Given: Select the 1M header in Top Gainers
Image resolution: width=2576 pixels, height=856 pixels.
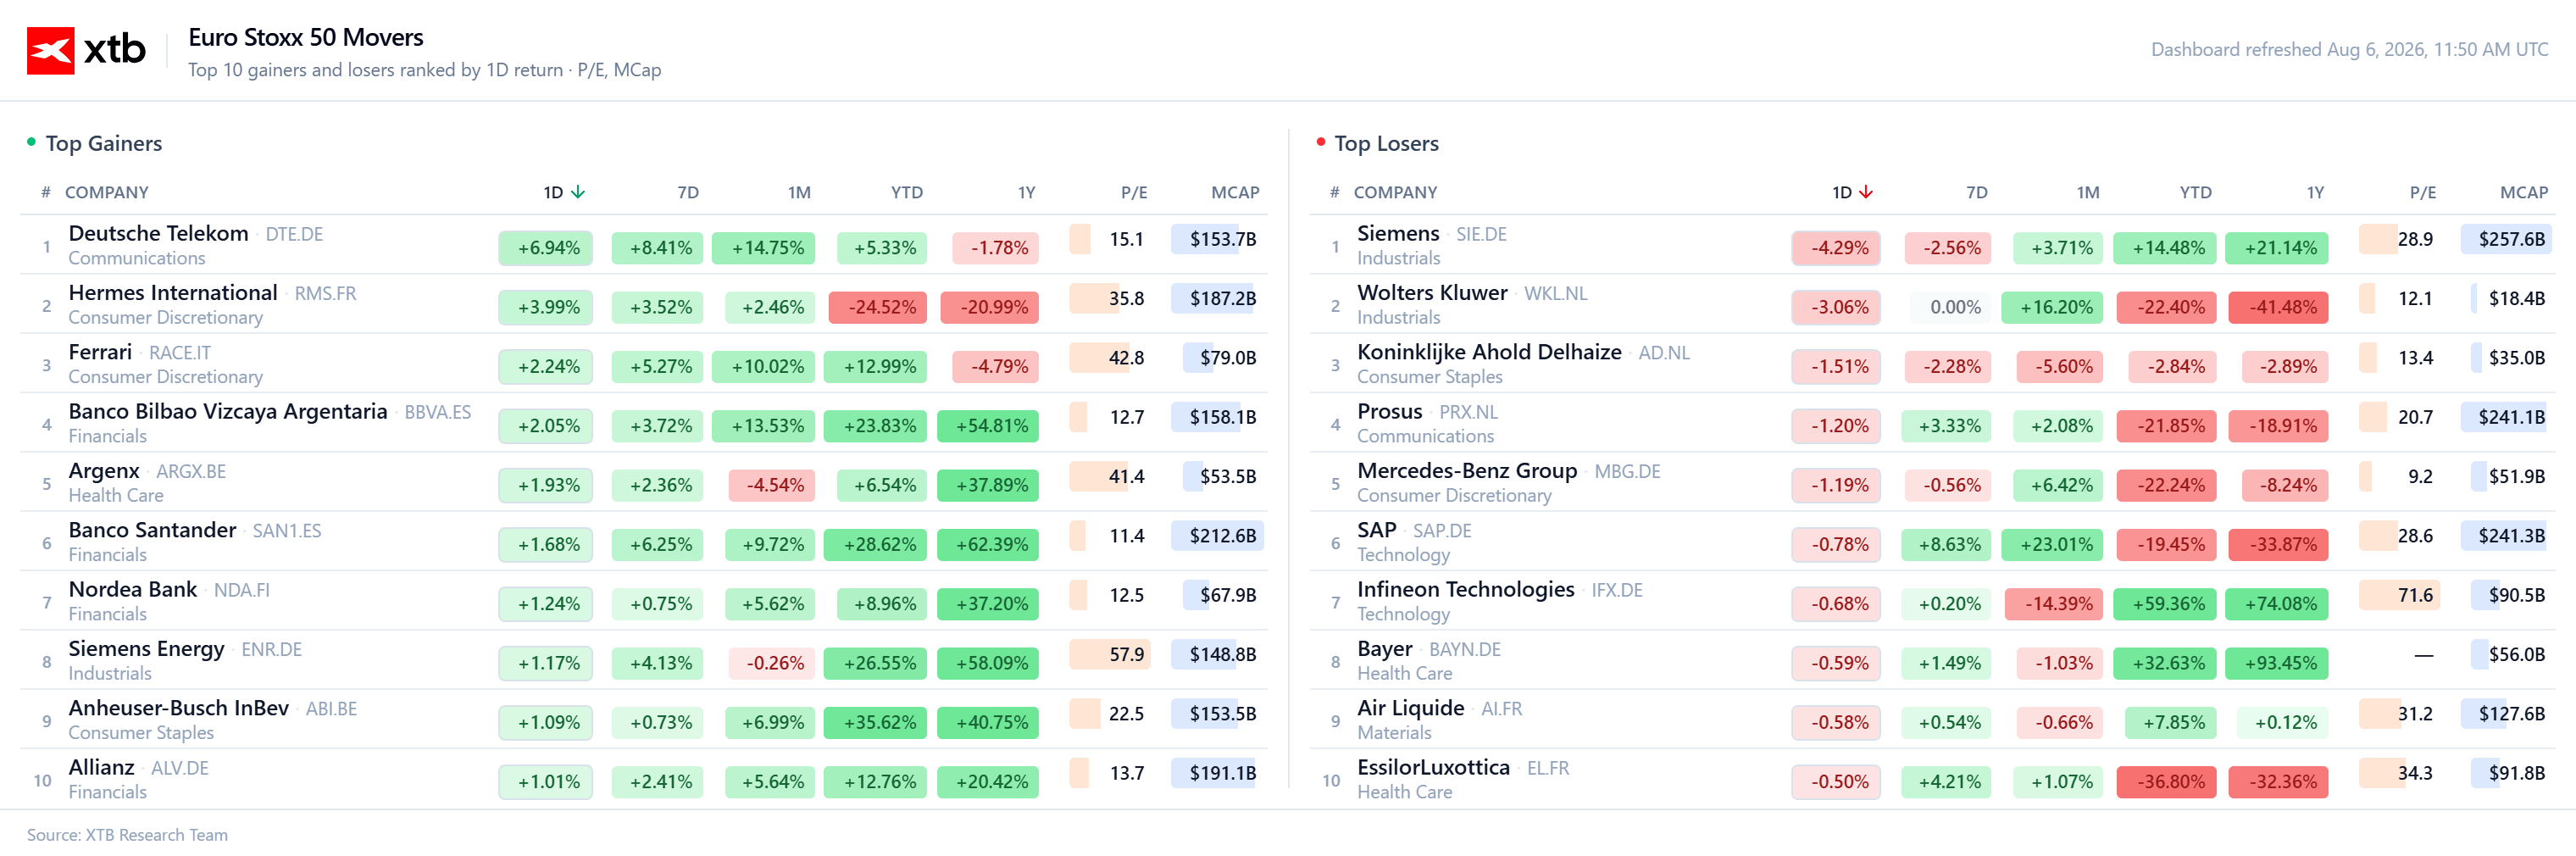Looking at the screenshot, I should (x=799, y=192).
